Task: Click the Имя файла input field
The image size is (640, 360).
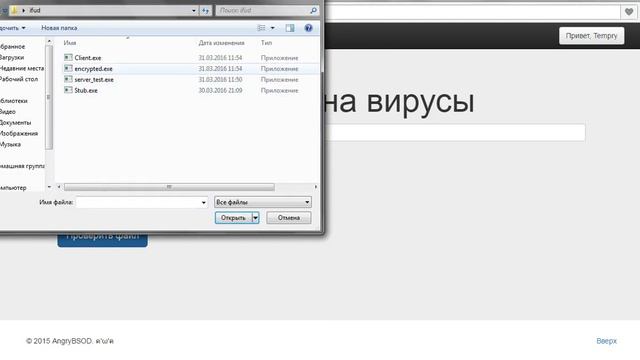Action: click(138, 202)
